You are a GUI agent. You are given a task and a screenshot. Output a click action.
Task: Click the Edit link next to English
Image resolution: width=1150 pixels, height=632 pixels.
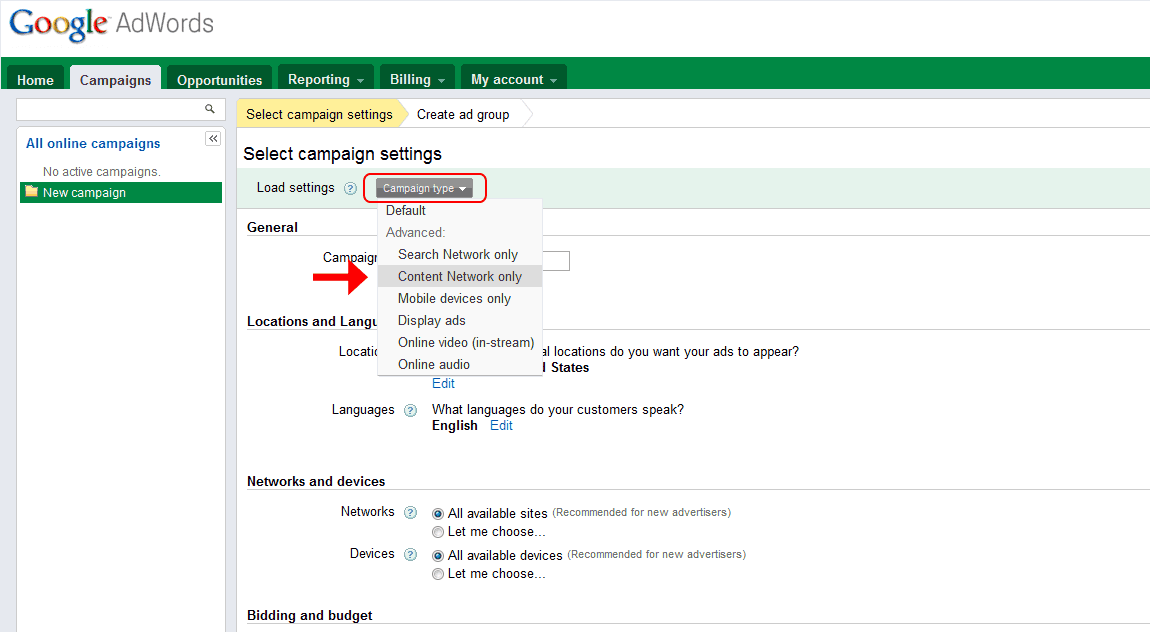click(x=501, y=425)
